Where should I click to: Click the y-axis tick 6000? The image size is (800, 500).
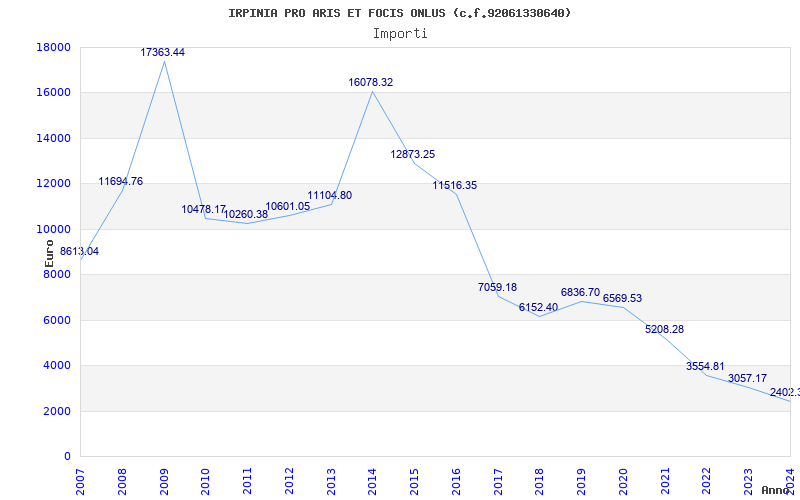pos(57,320)
